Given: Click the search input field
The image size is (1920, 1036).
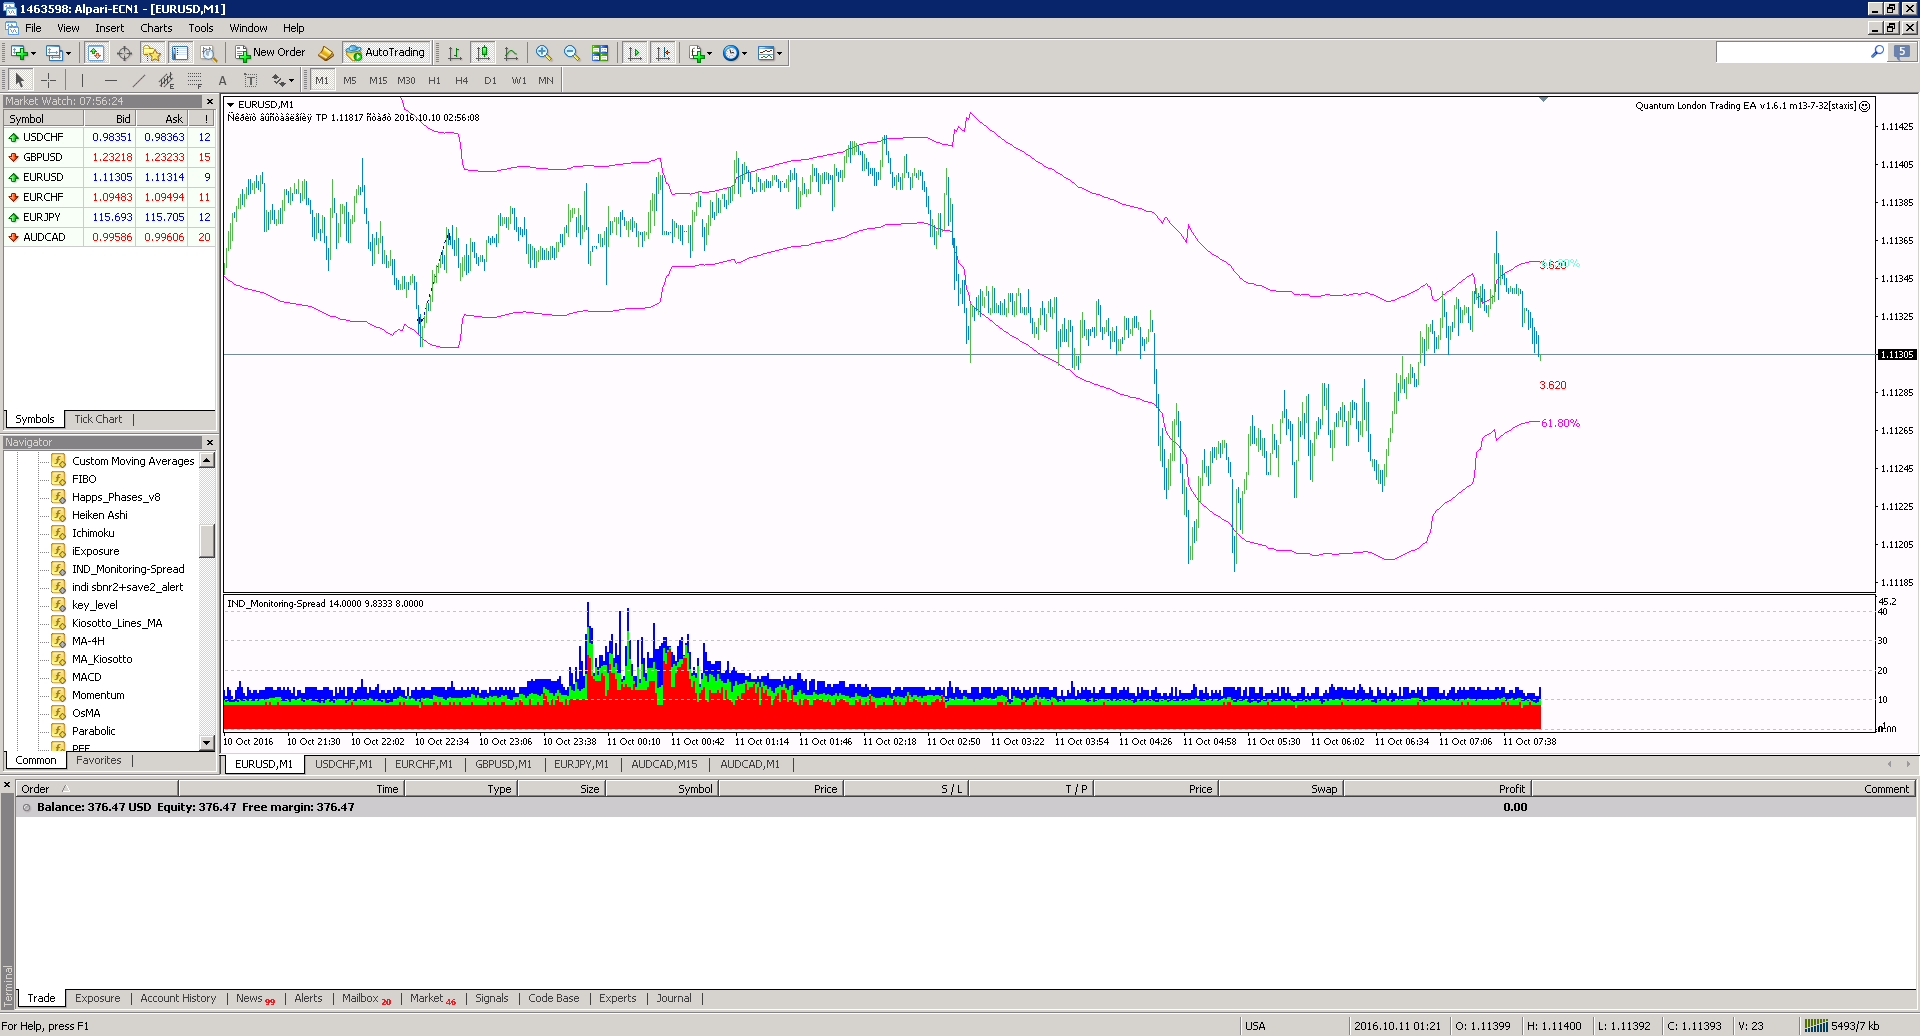Looking at the screenshot, I should point(1792,52).
